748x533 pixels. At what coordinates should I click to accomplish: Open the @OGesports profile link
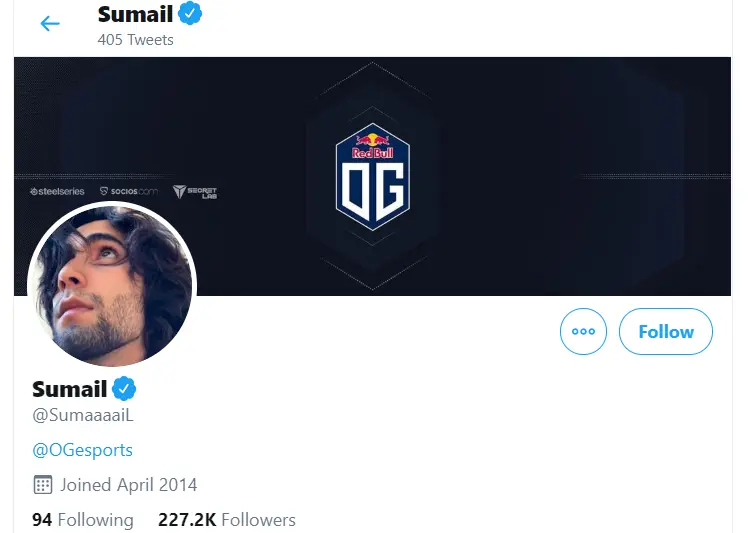pyautogui.click(x=82, y=450)
